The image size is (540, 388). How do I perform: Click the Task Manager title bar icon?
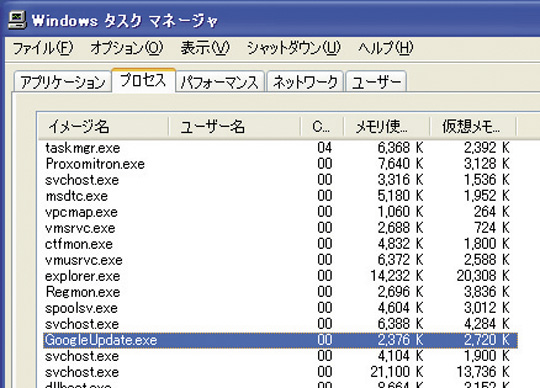tap(17, 20)
